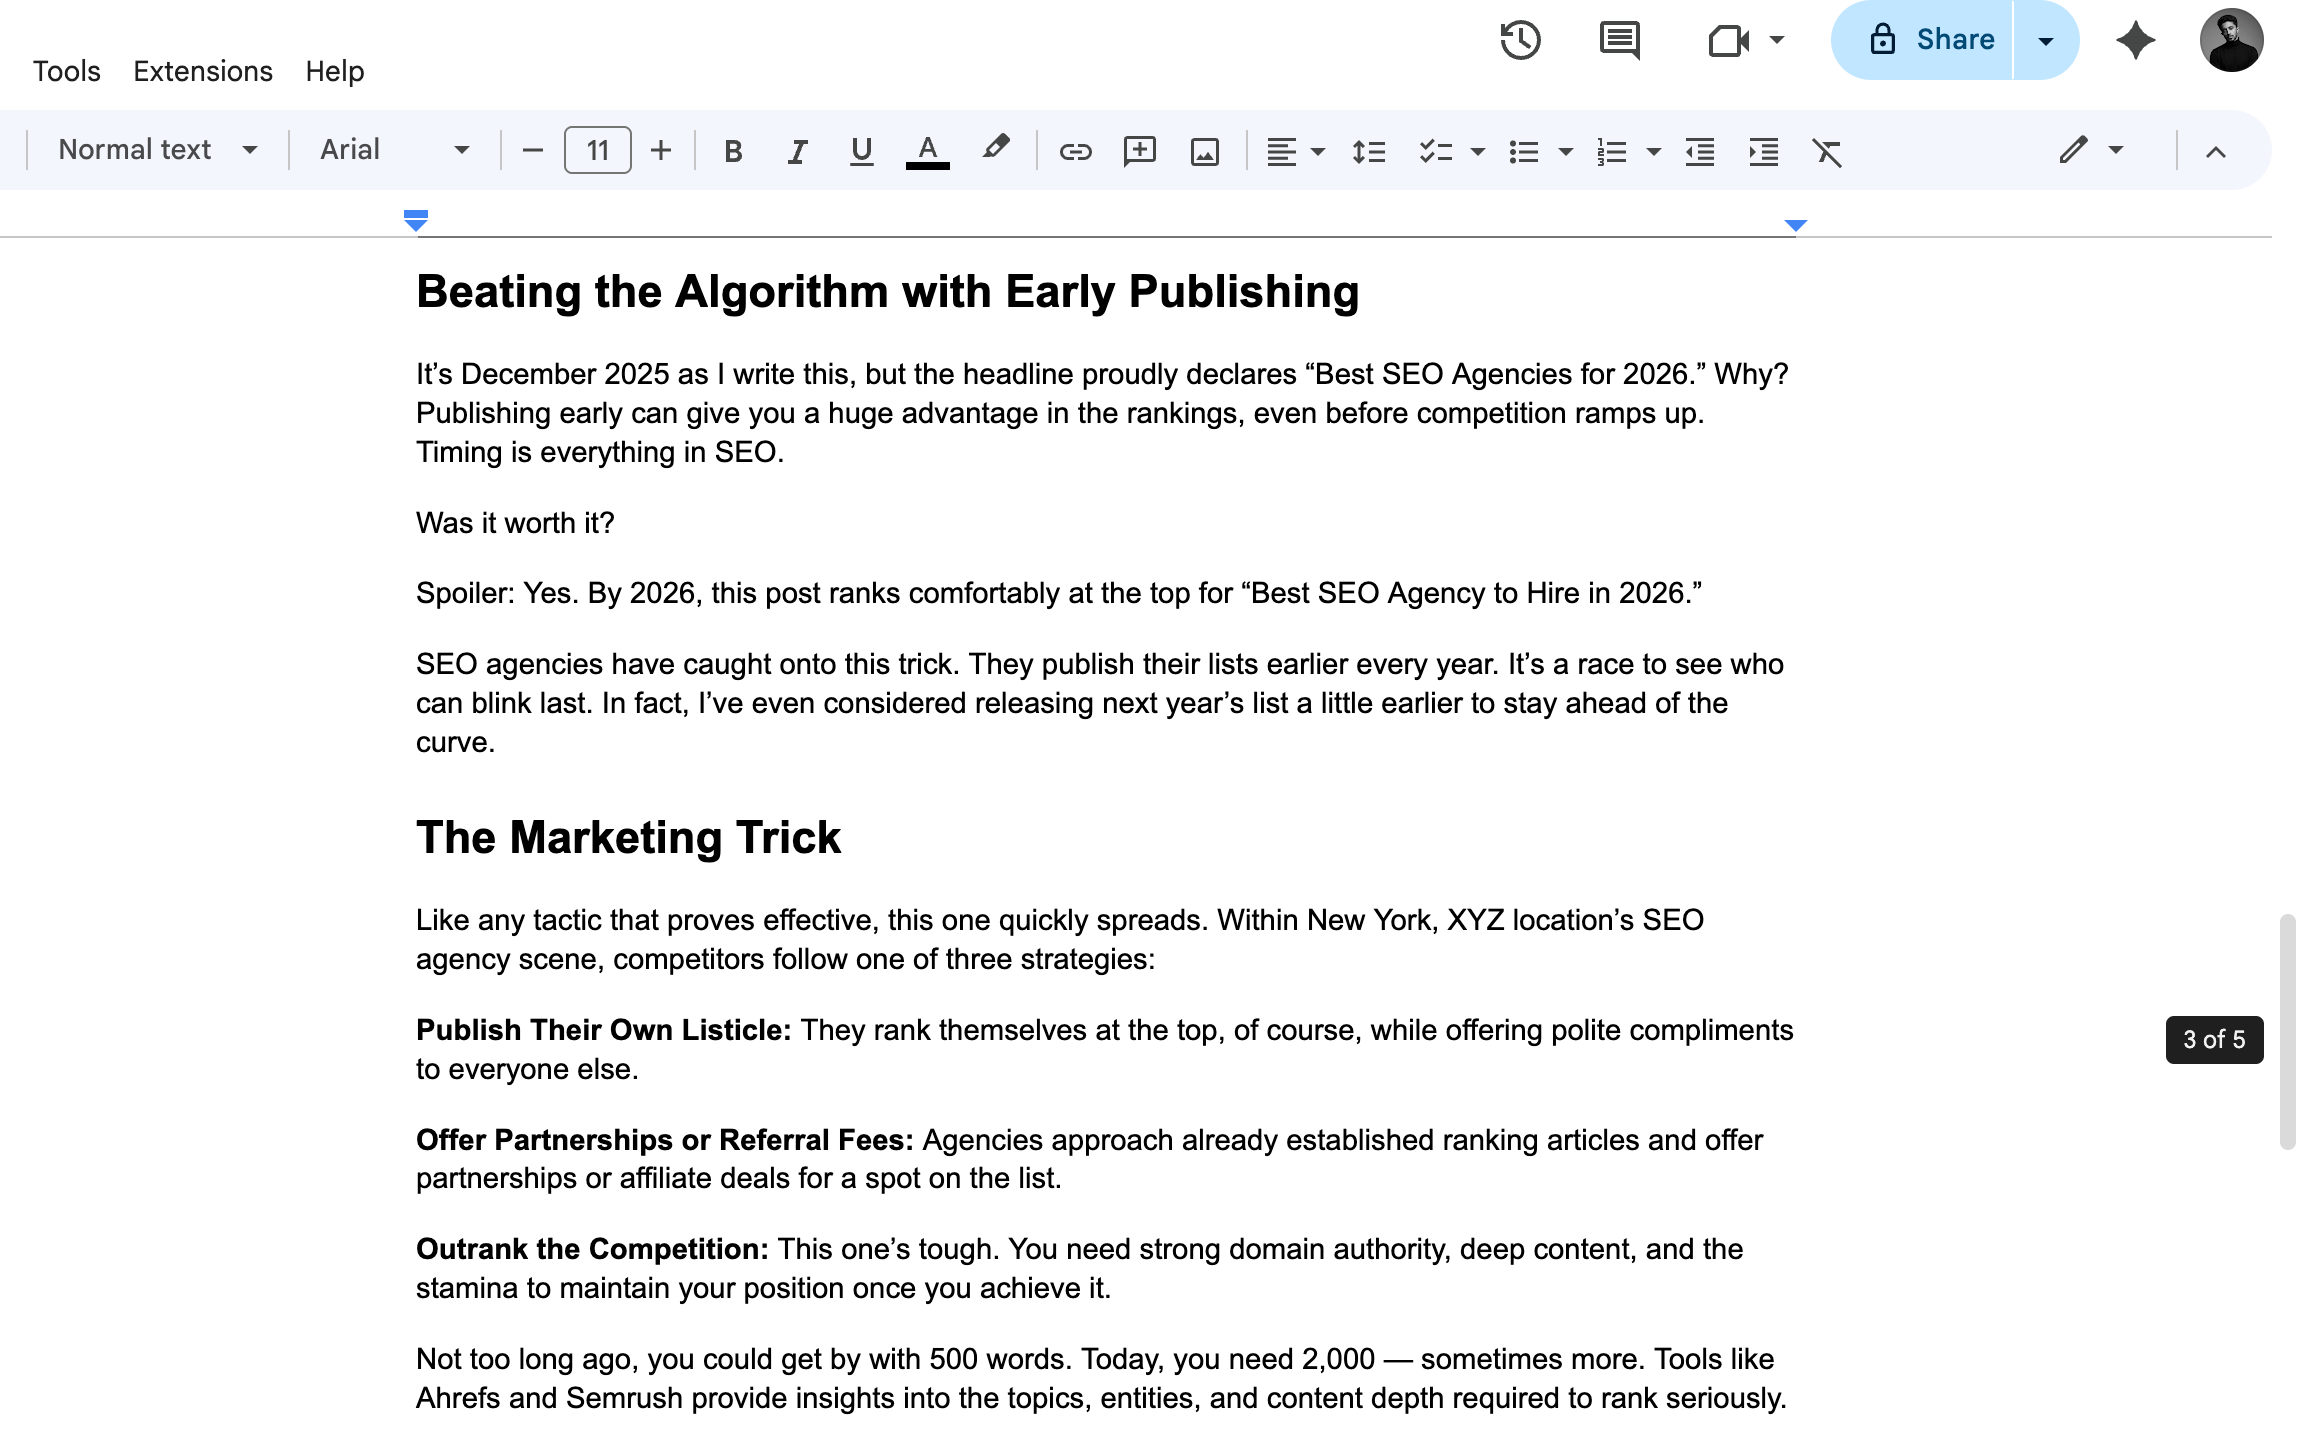Insert a link into the text

(1075, 151)
